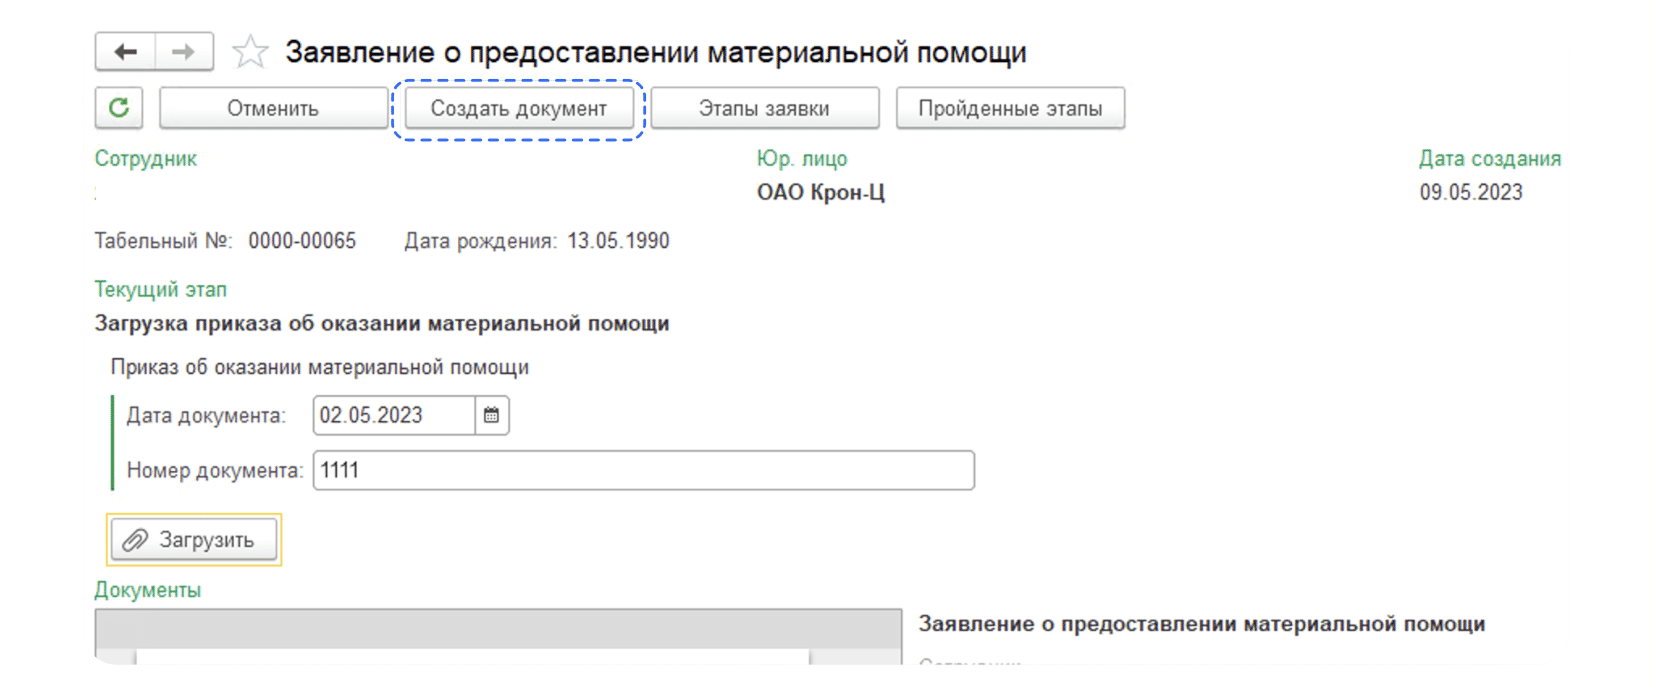The width and height of the screenshot is (1653, 692).
Task: Select the Юр. лицо label
Action: click(802, 158)
